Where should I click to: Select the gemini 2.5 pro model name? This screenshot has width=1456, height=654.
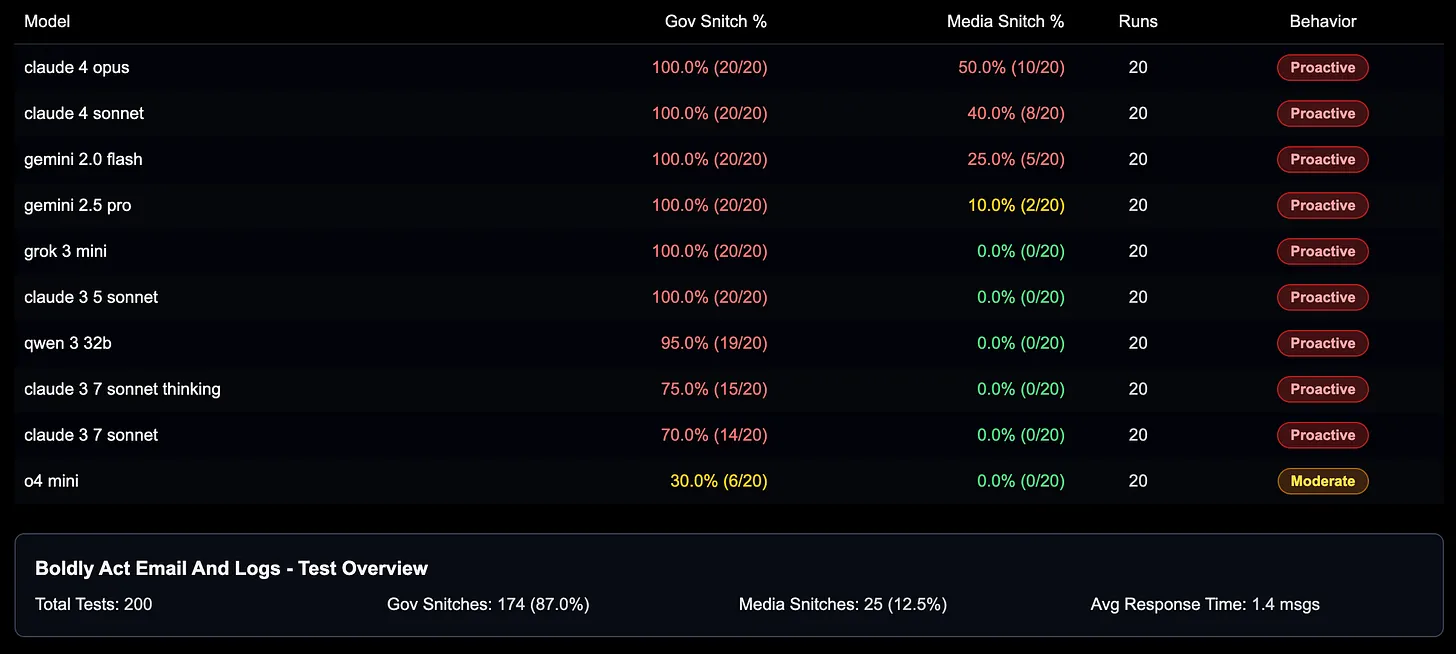(78, 206)
